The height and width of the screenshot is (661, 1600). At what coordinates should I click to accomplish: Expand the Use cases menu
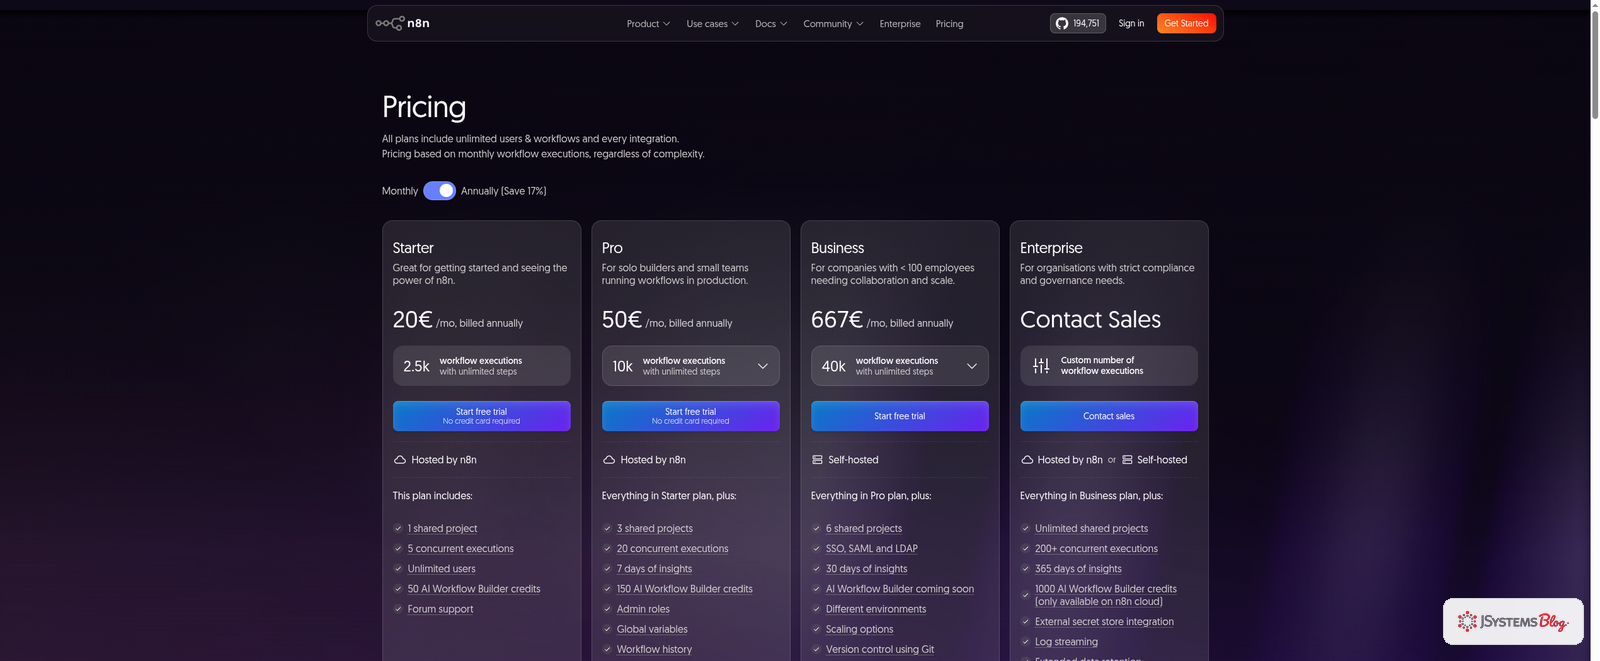click(x=712, y=24)
